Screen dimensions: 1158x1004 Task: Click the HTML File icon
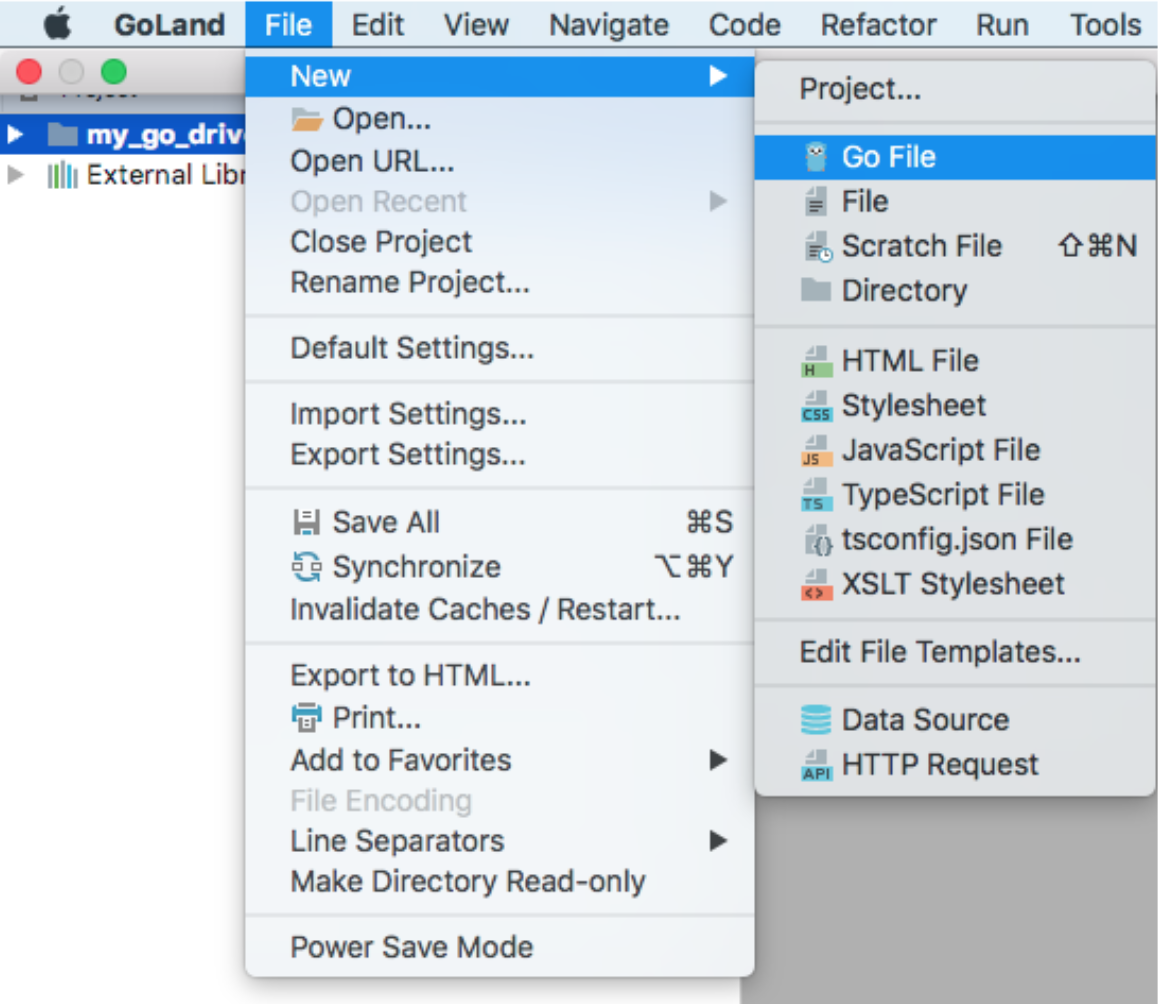coord(816,361)
